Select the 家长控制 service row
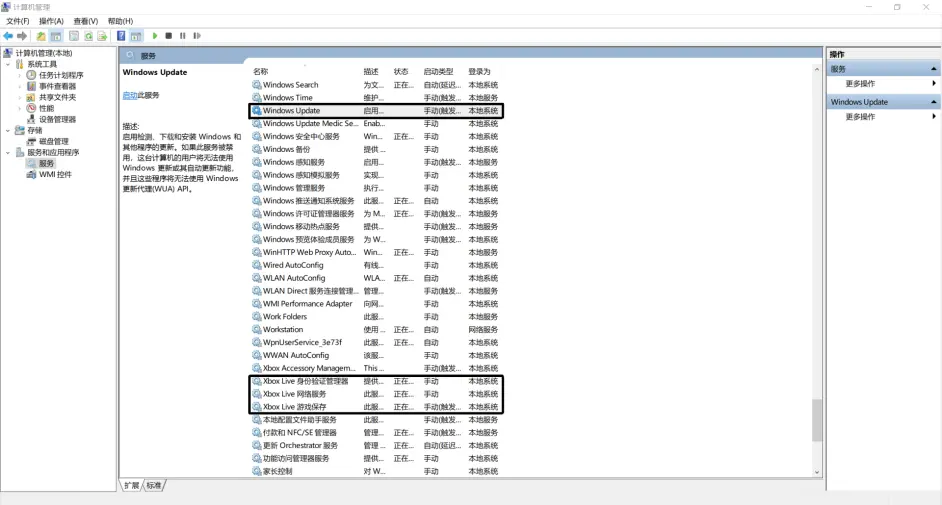Viewport: 942px width, 505px height. [x=375, y=471]
